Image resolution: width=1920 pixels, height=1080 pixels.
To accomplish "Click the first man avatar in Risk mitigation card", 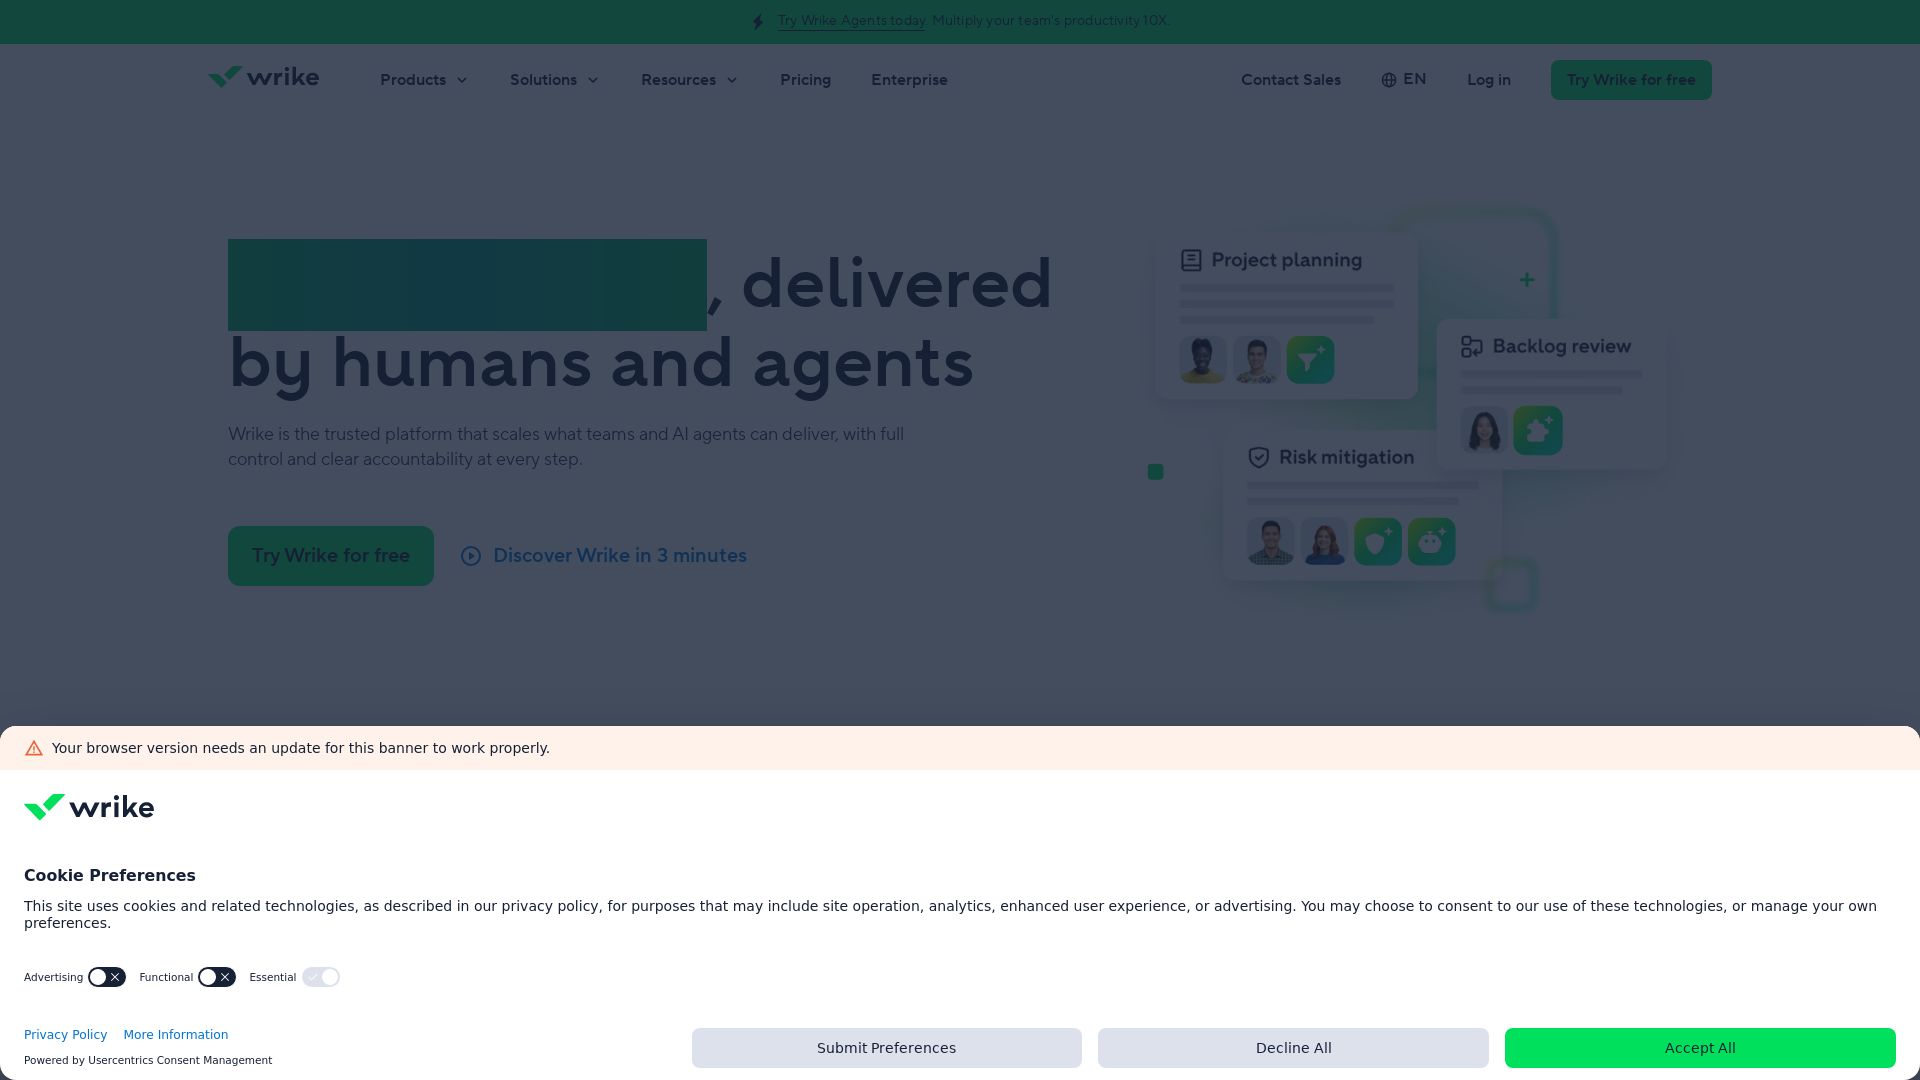I will click(1271, 542).
